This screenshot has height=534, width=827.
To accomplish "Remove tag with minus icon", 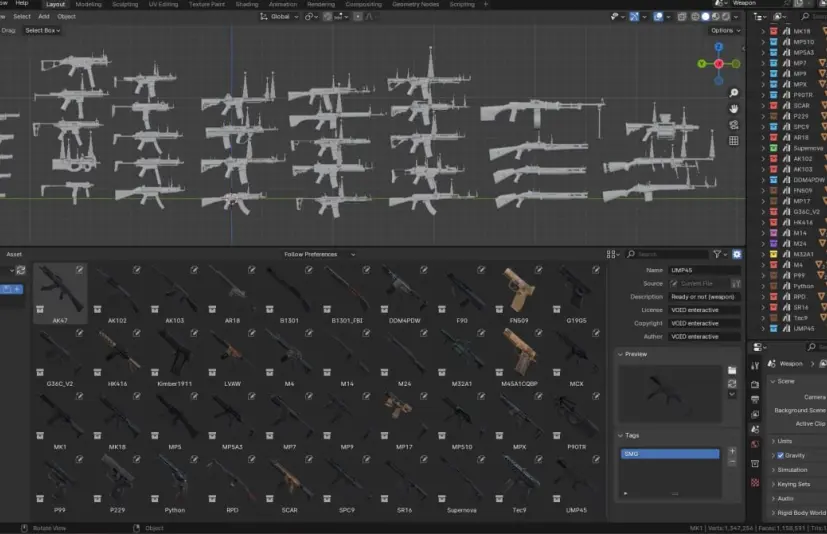I will coord(732,462).
